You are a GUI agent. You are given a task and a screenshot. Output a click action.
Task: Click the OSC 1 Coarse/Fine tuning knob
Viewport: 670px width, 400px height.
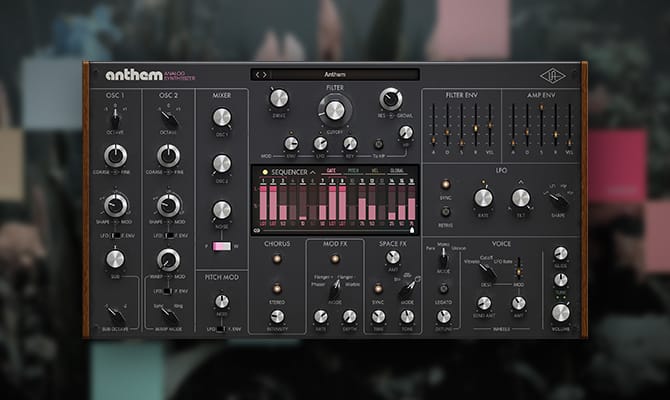coord(116,154)
